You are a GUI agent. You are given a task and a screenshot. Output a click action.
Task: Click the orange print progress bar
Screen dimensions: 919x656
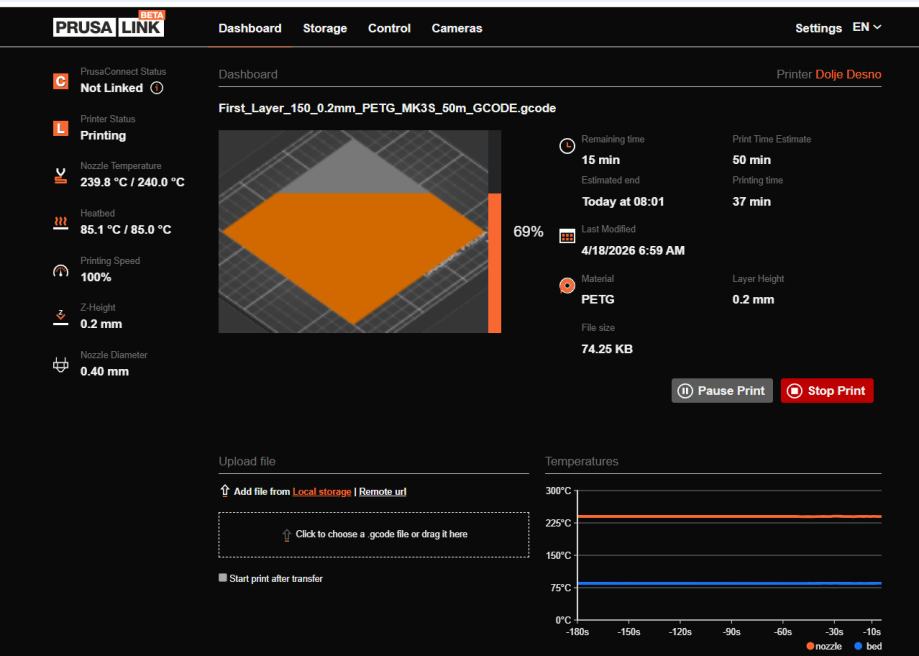click(494, 263)
